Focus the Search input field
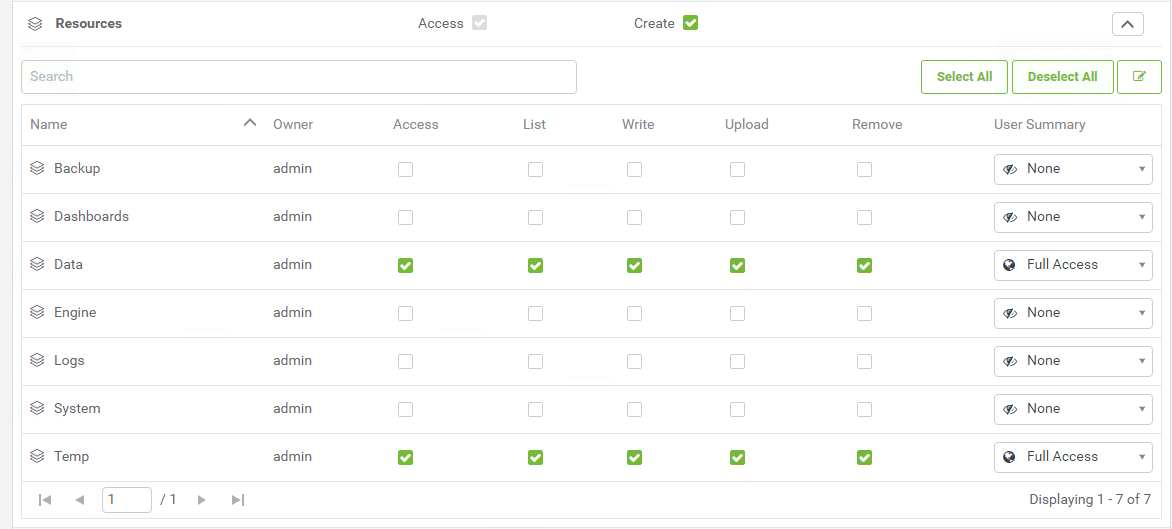The height and width of the screenshot is (529, 1172). point(298,77)
